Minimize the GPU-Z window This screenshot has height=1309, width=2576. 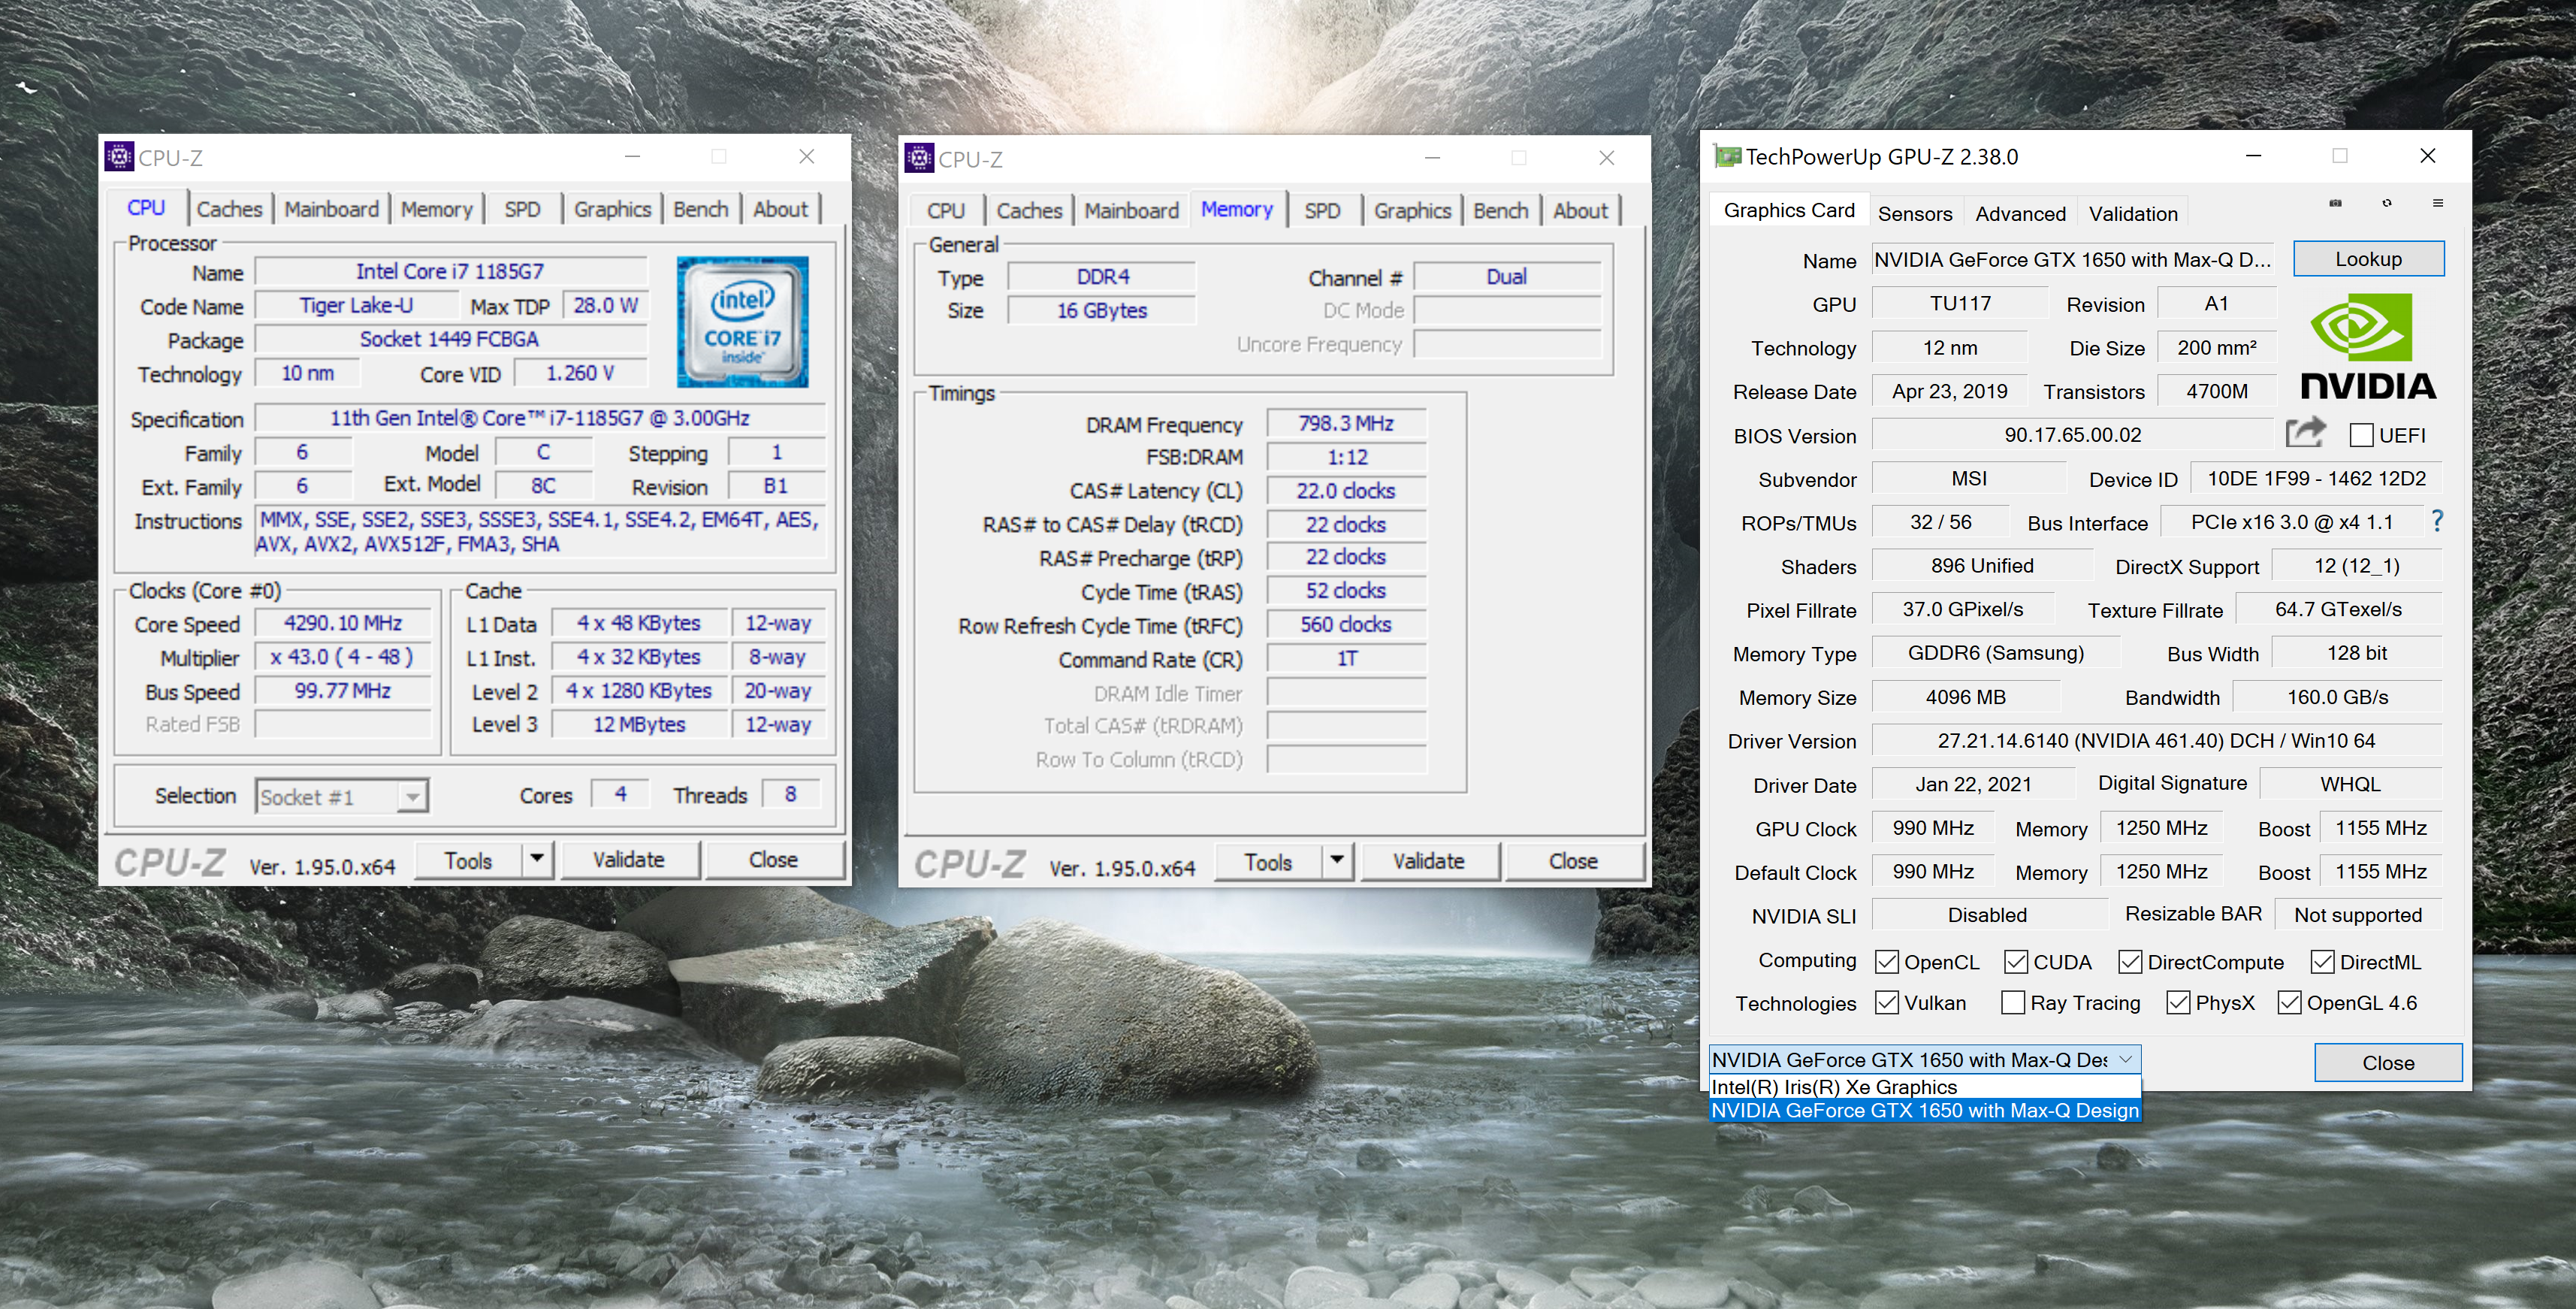coord(2253,155)
